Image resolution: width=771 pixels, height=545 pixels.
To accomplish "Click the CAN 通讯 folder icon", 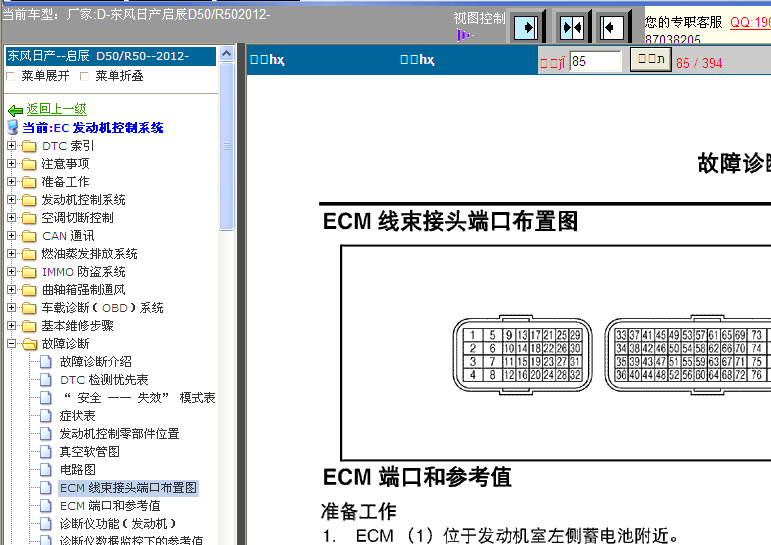I will point(30,236).
